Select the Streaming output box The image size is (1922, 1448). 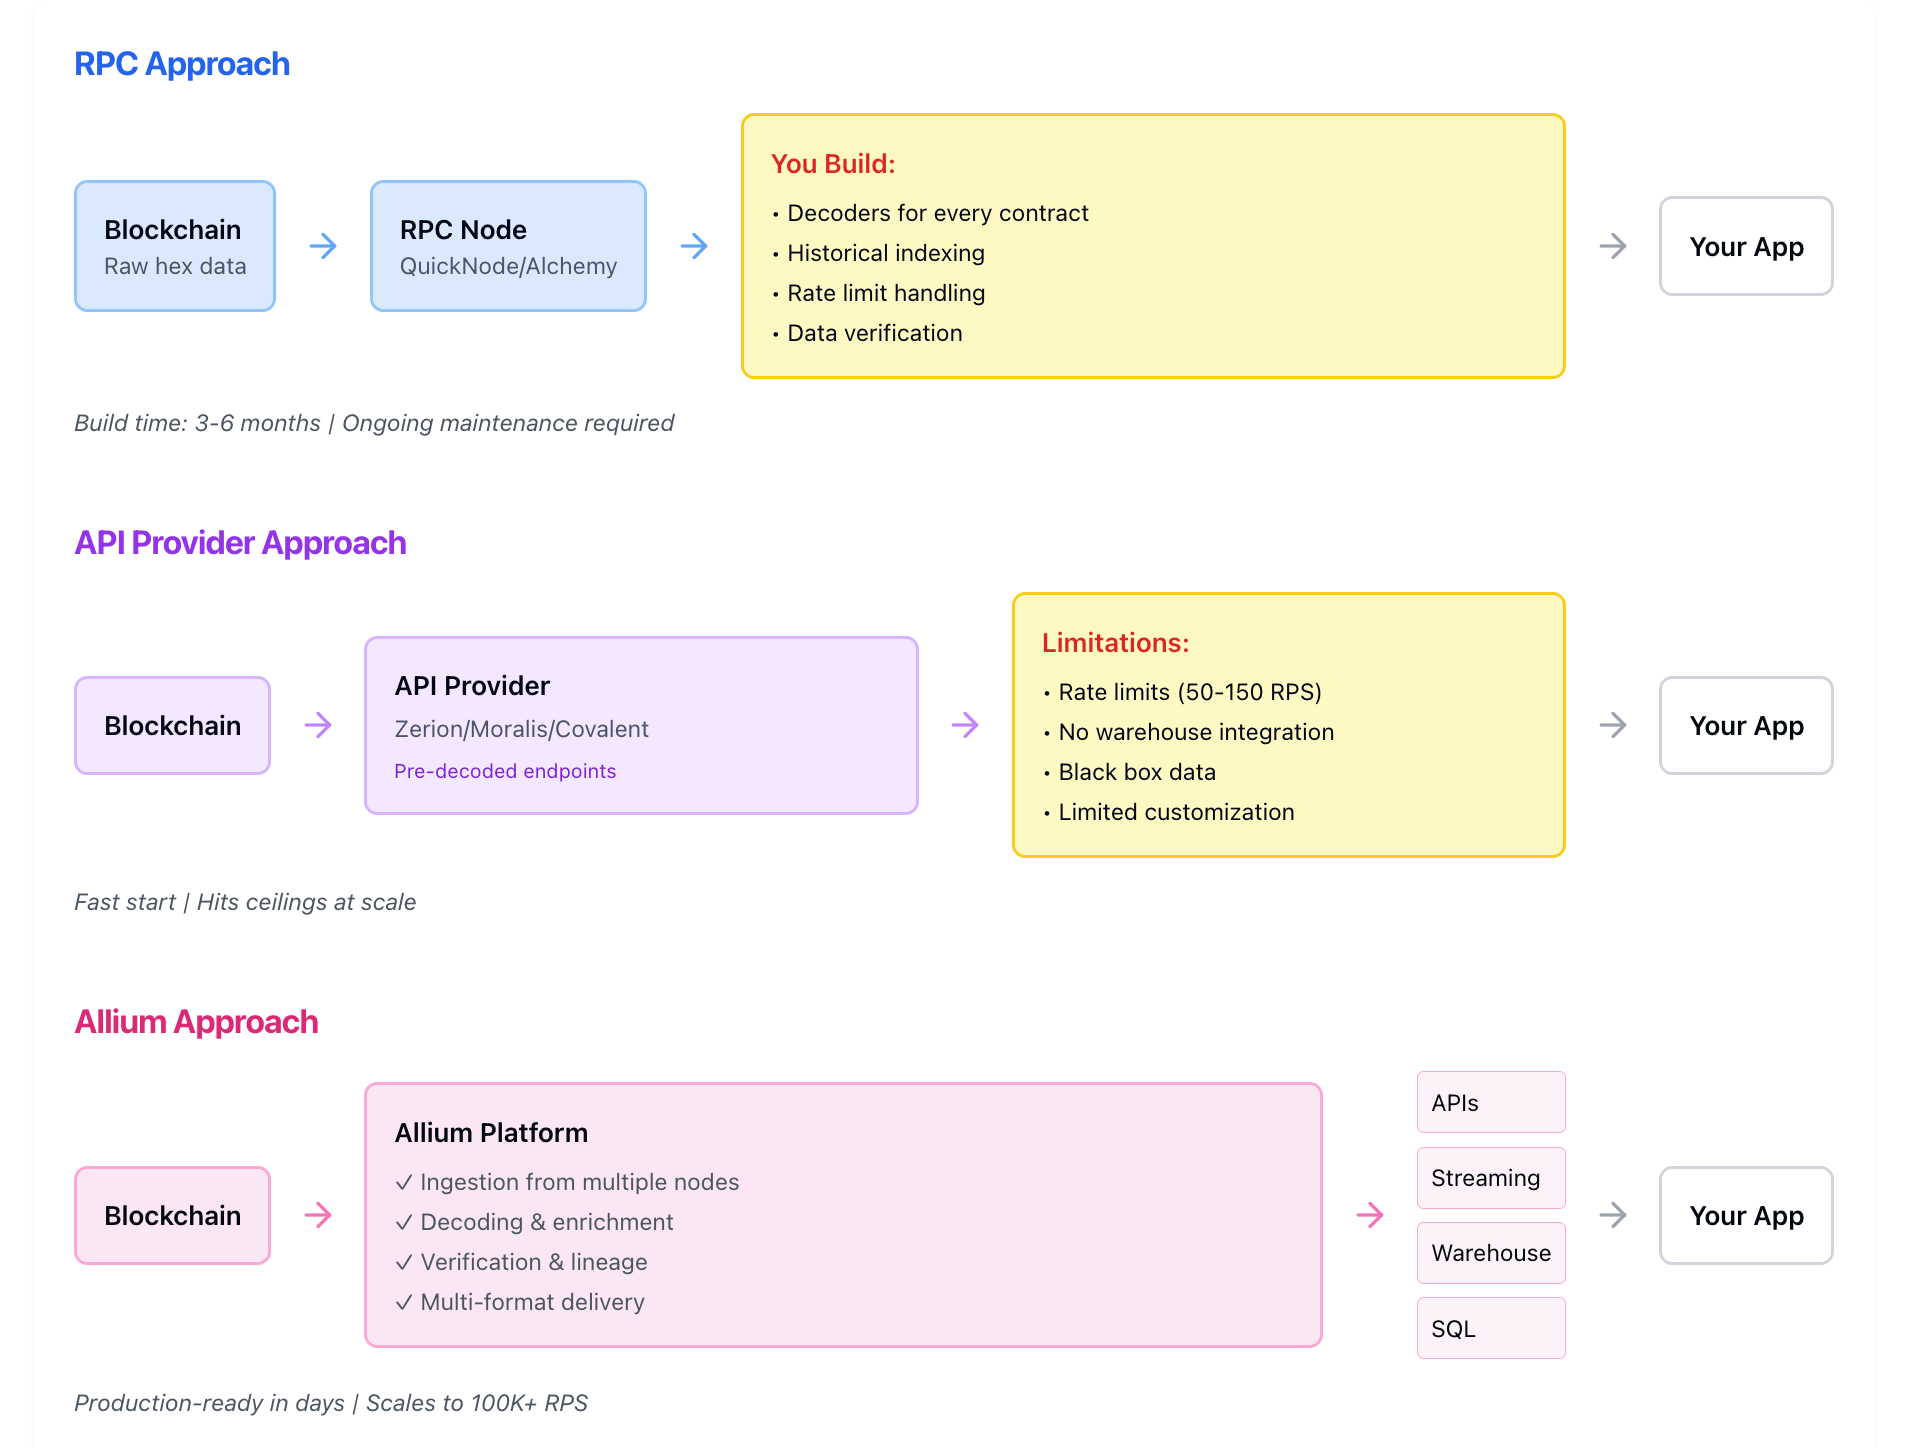(x=1490, y=1178)
